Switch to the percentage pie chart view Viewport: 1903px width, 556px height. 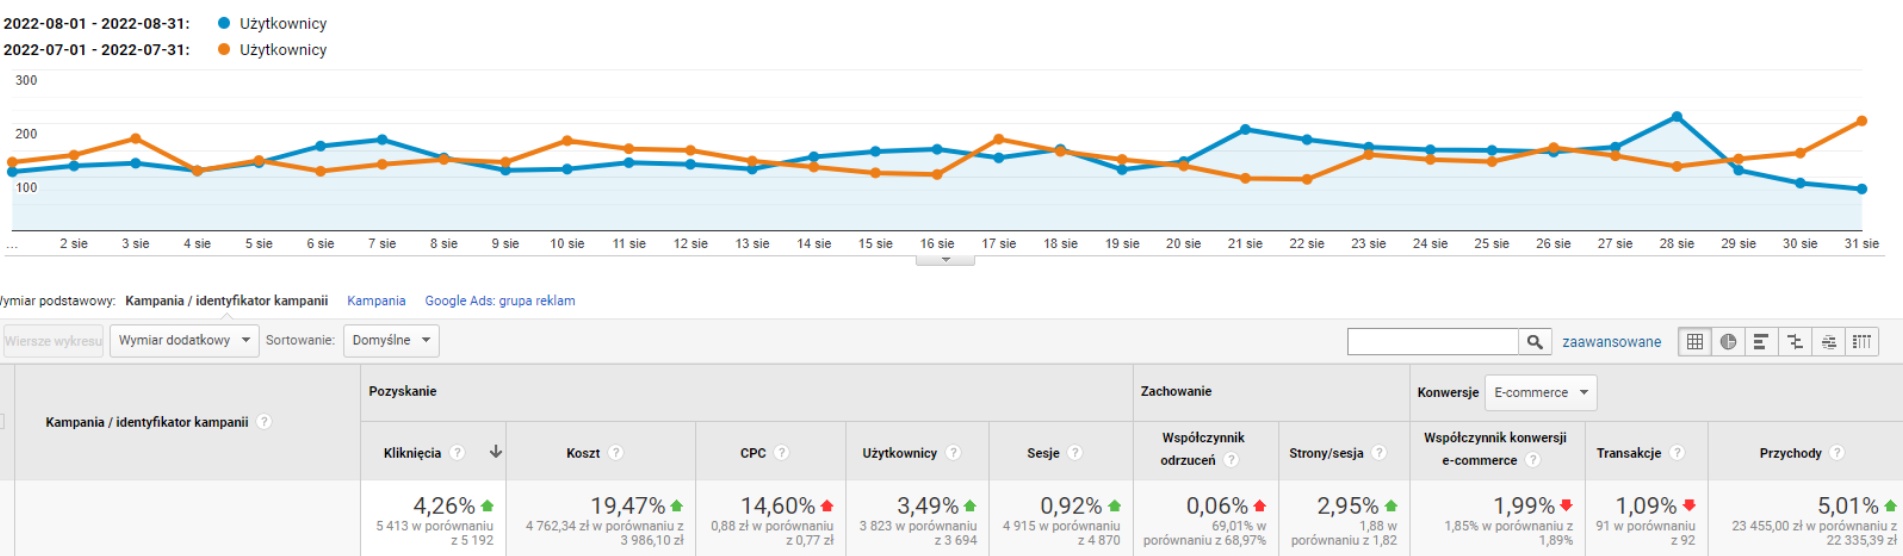1728,342
